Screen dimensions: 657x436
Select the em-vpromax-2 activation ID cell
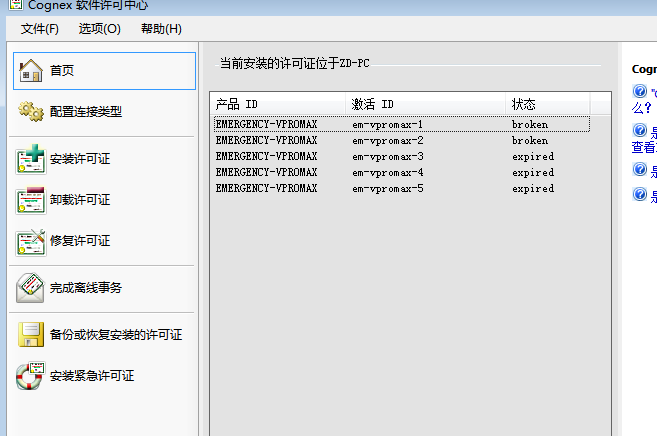pyautogui.click(x=388, y=140)
